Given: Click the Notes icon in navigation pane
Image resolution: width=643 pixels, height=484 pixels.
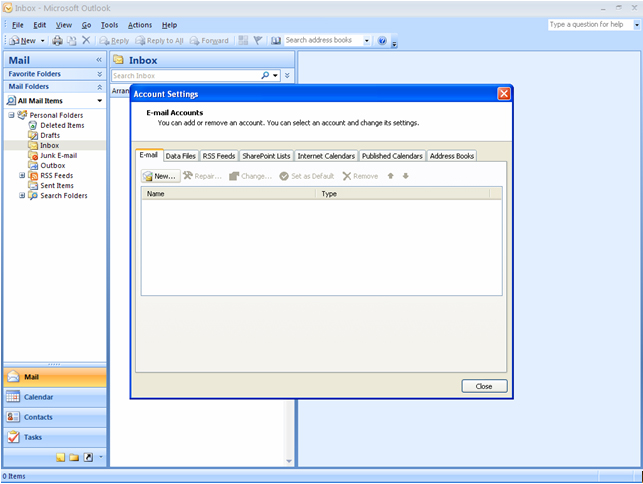Looking at the screenshot, I should click(x=60, y=457).
